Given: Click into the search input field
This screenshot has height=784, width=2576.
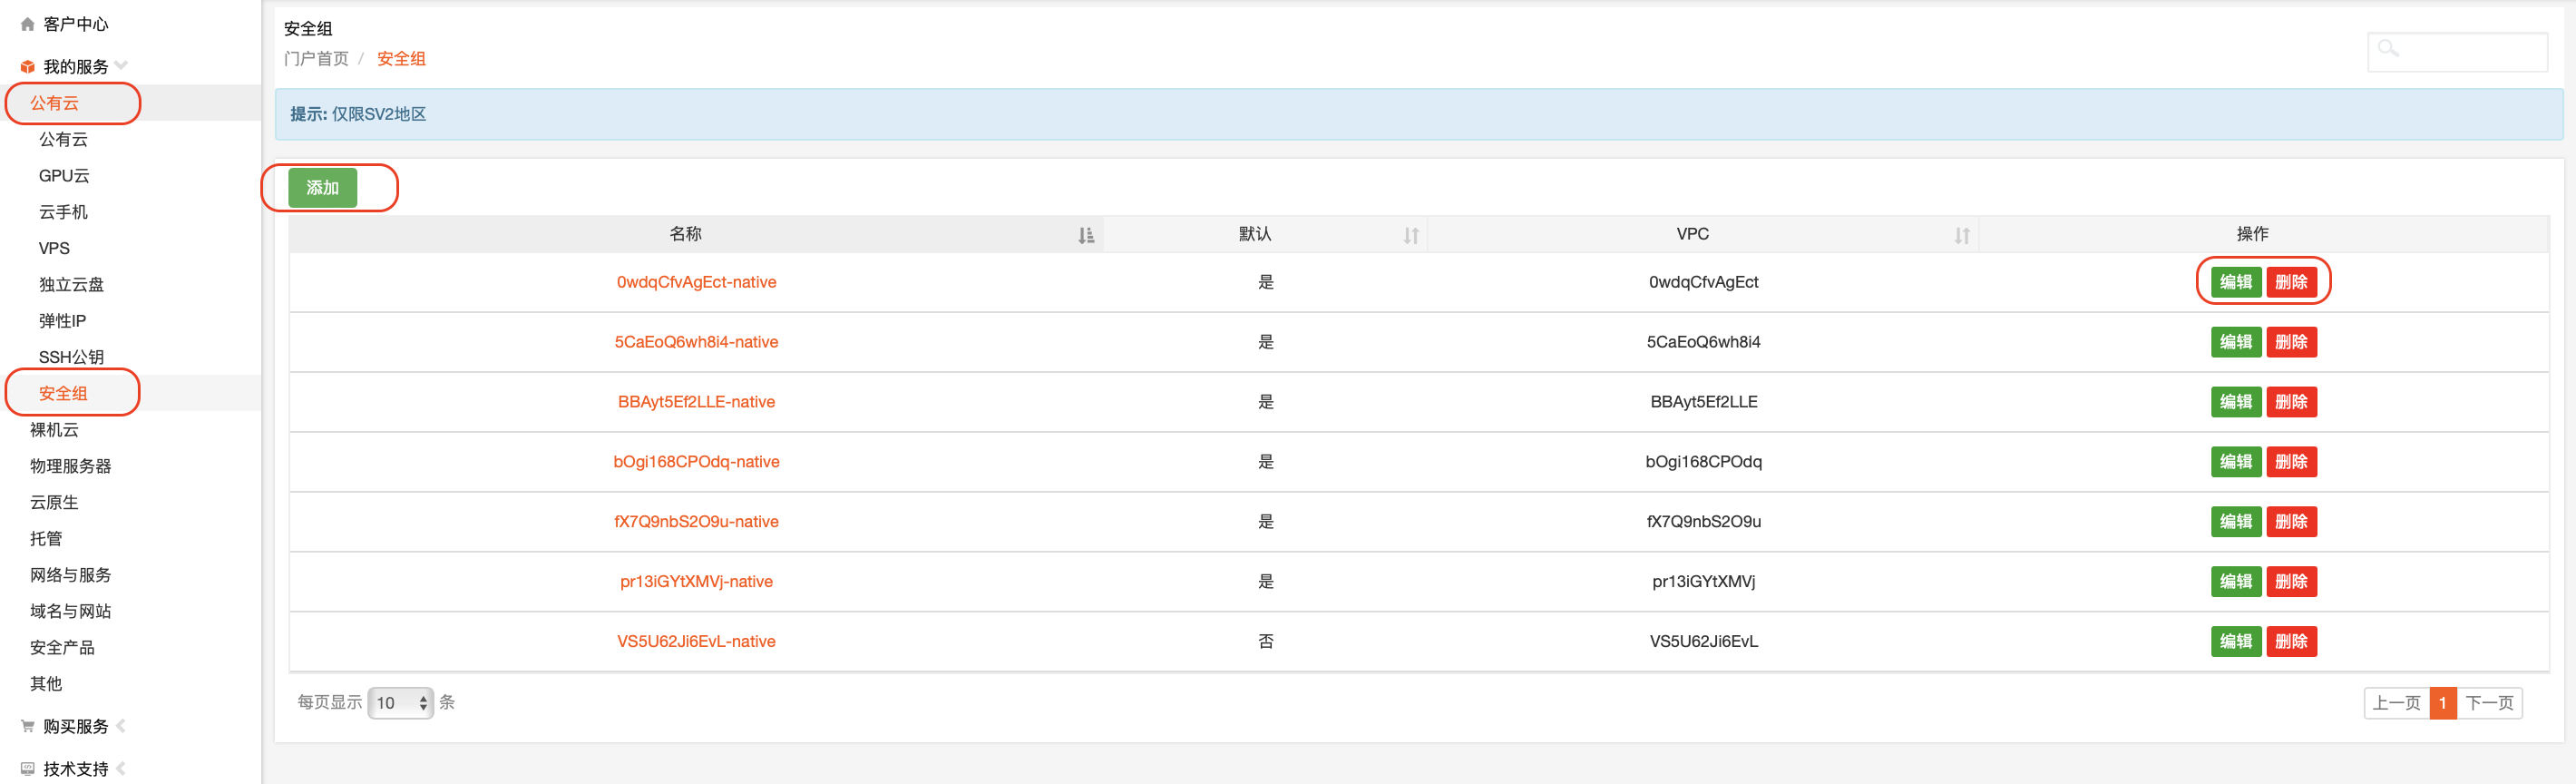Looking at the screenshot, I should (x=2472, y=52).
